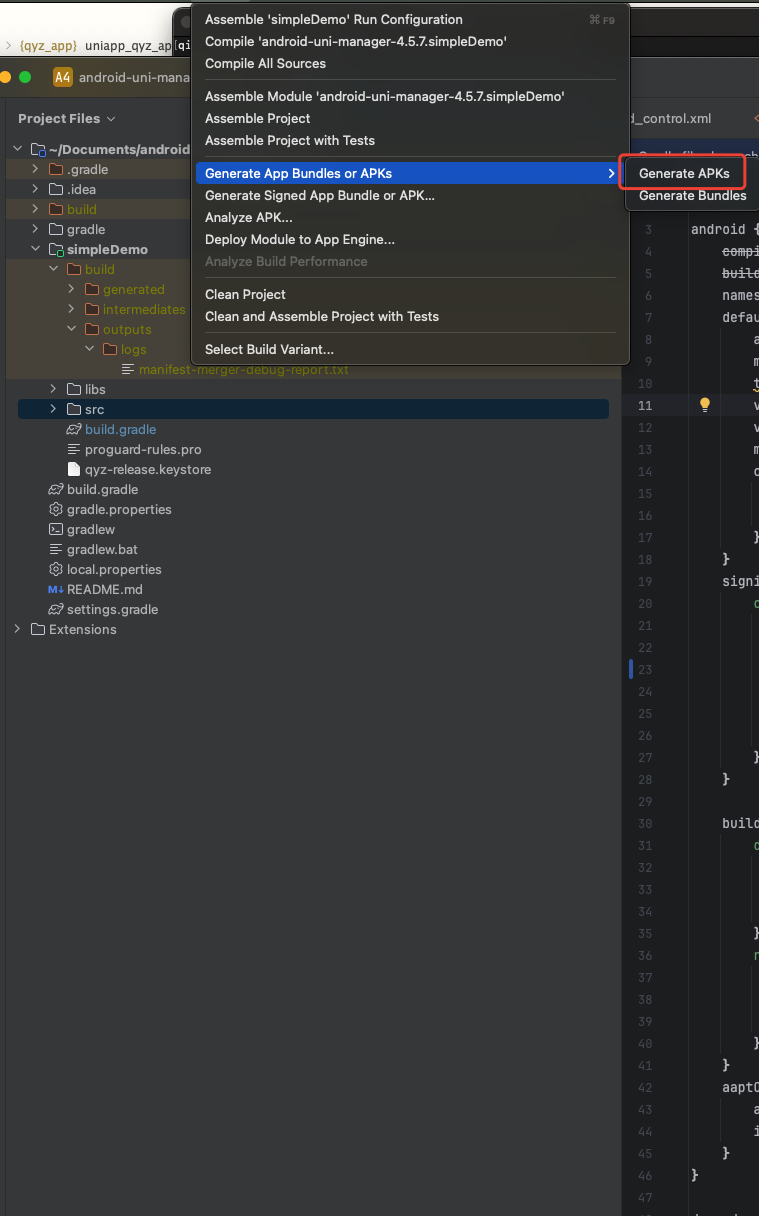Expand the intermediates folder
759x1216 pixels.
coord(71,309)
